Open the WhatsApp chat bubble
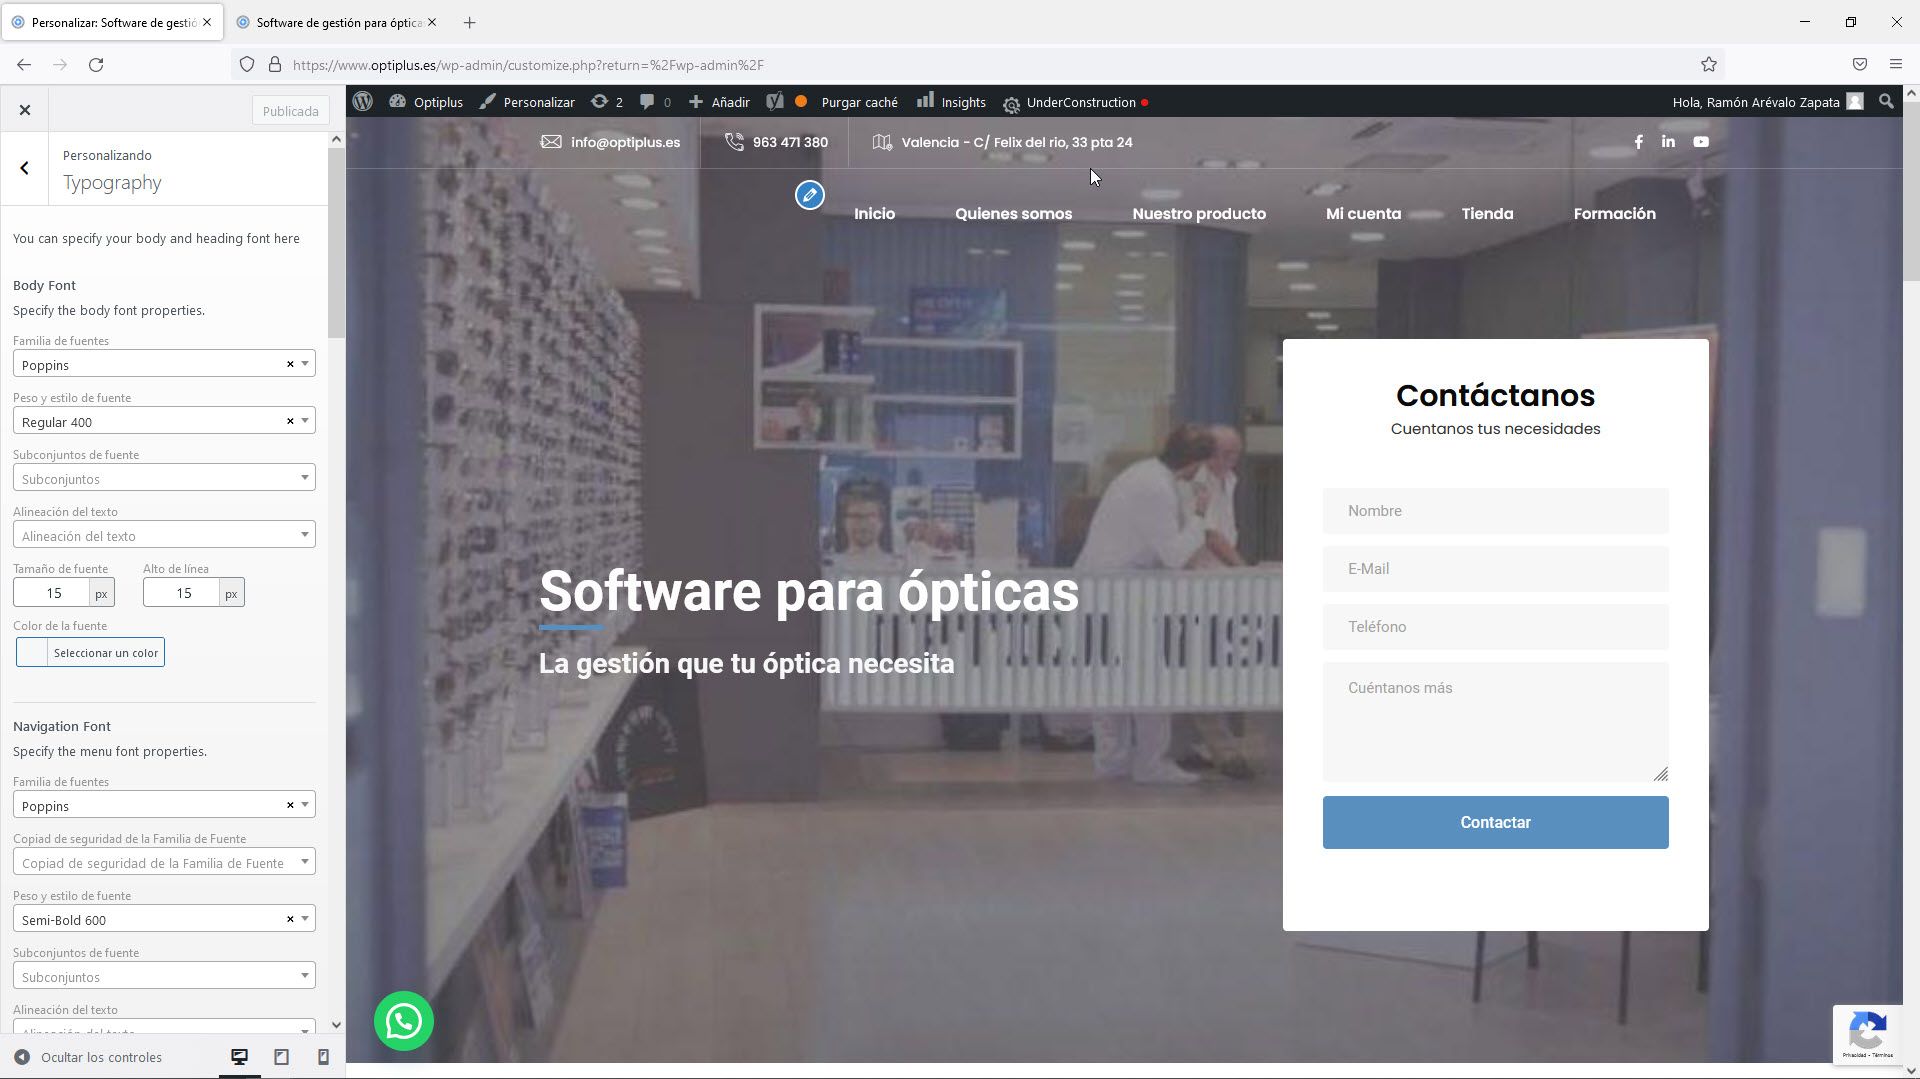The height and width of the screenshot is (1079, 1920). coord(404,1021)
